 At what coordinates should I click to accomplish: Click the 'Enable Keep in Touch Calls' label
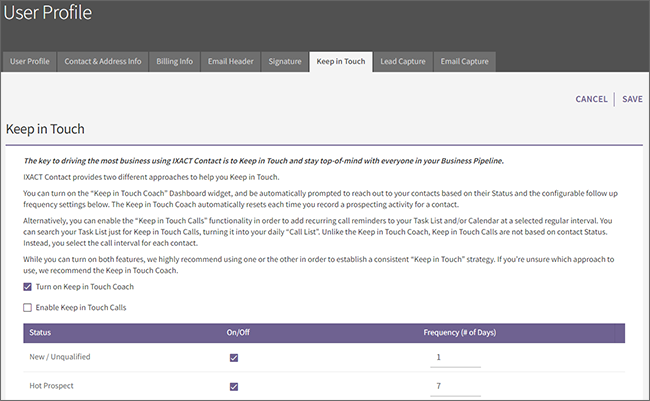point(81,307)
